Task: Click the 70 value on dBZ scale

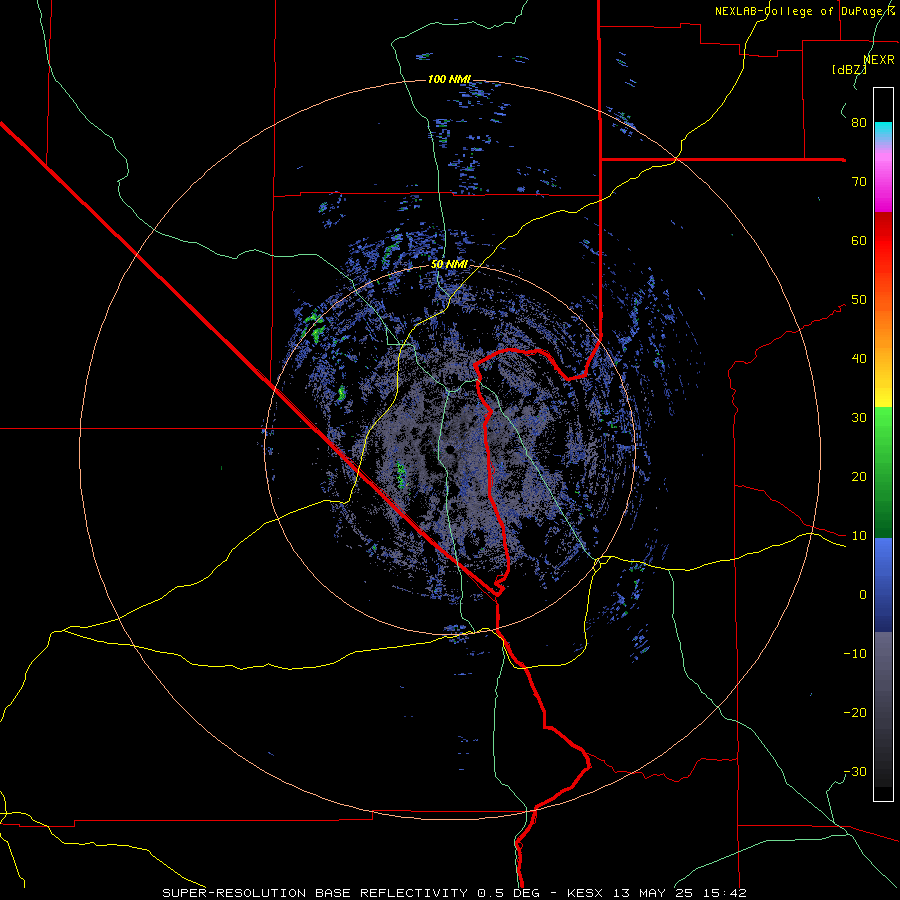Action: [859, 182]
